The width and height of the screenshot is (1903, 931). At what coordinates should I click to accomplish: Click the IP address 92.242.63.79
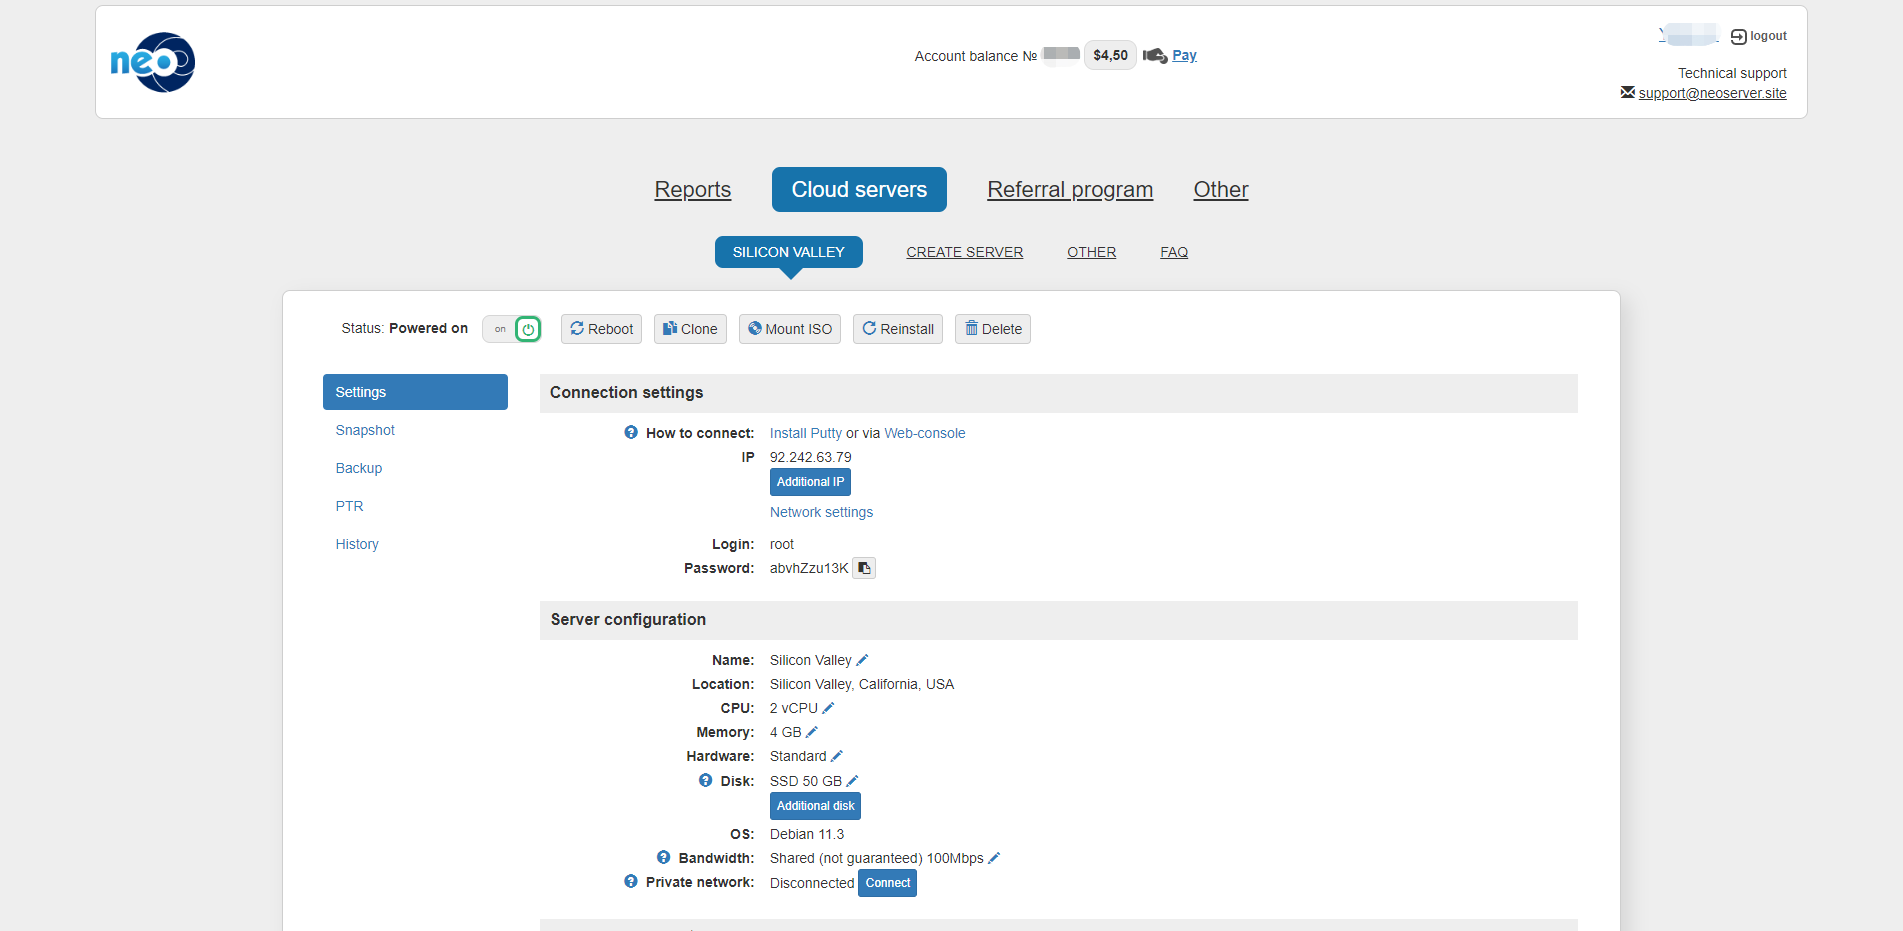coord(811,457)
